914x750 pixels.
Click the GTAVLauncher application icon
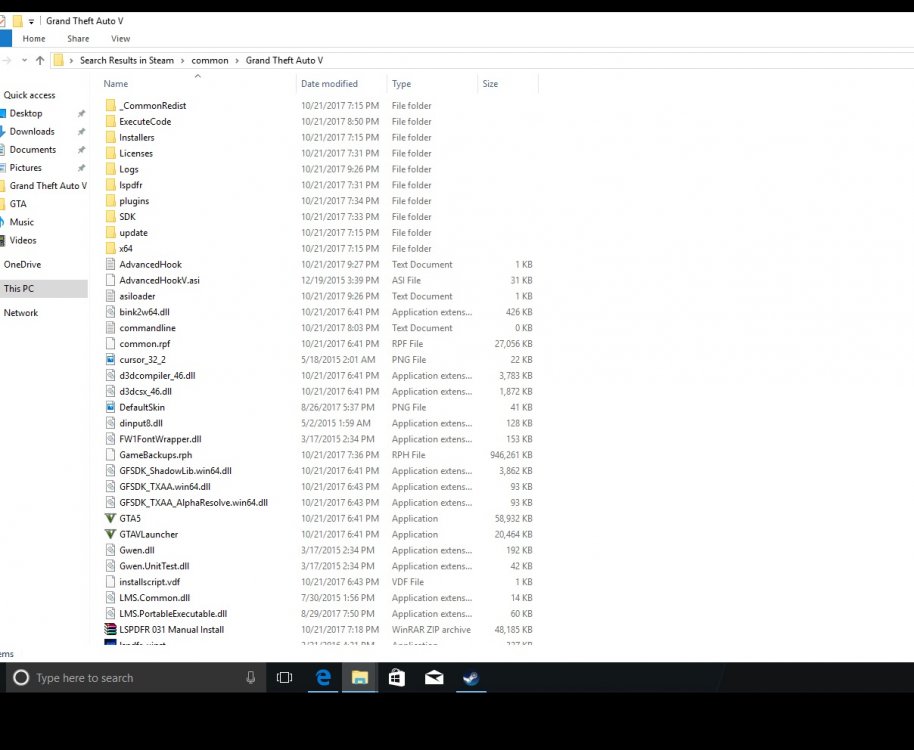pos(110,534)
